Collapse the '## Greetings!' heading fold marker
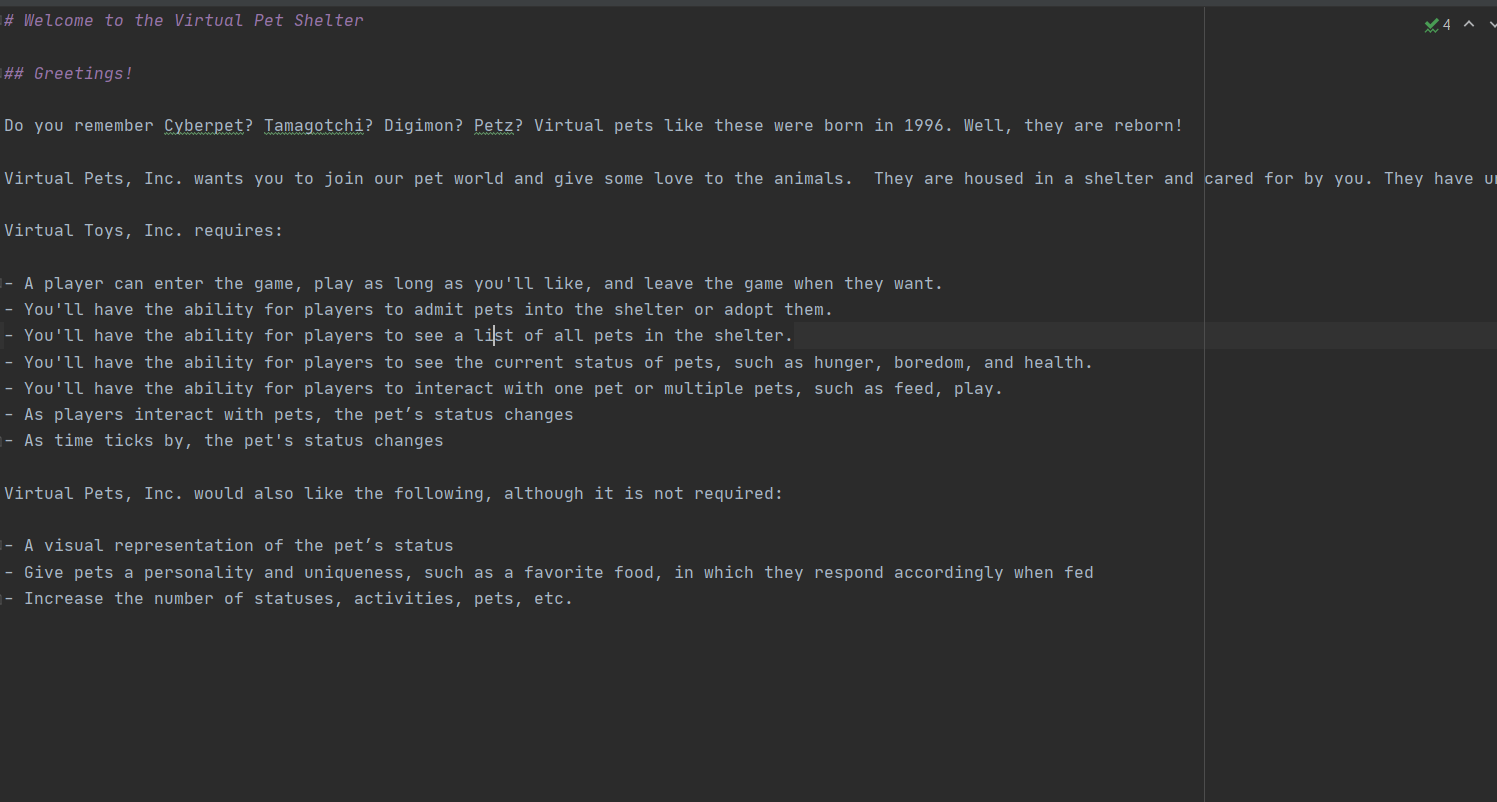Viewport: 1497px width, 802px height. [x=2, y=74]
